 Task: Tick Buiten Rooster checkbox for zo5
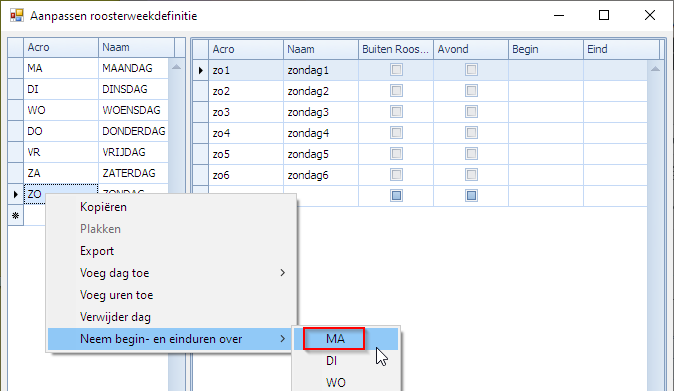396,154
